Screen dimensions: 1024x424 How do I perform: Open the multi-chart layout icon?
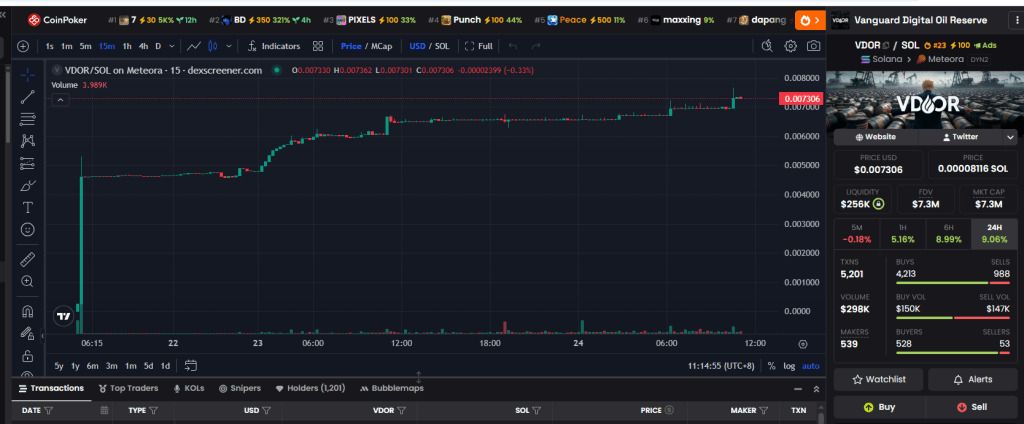tap(318, 46)
